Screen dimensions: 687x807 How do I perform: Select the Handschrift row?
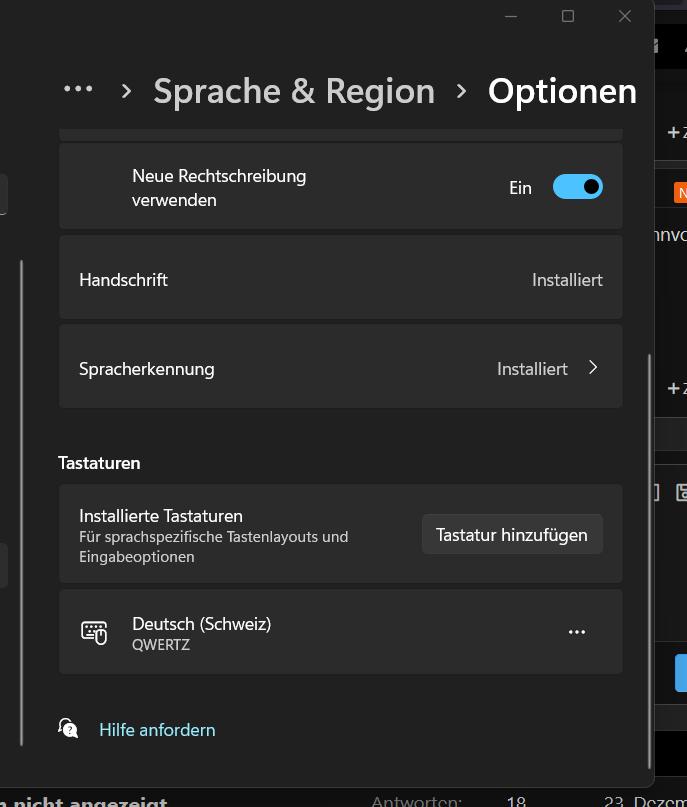pyautogui.click(x=340, y=280)
